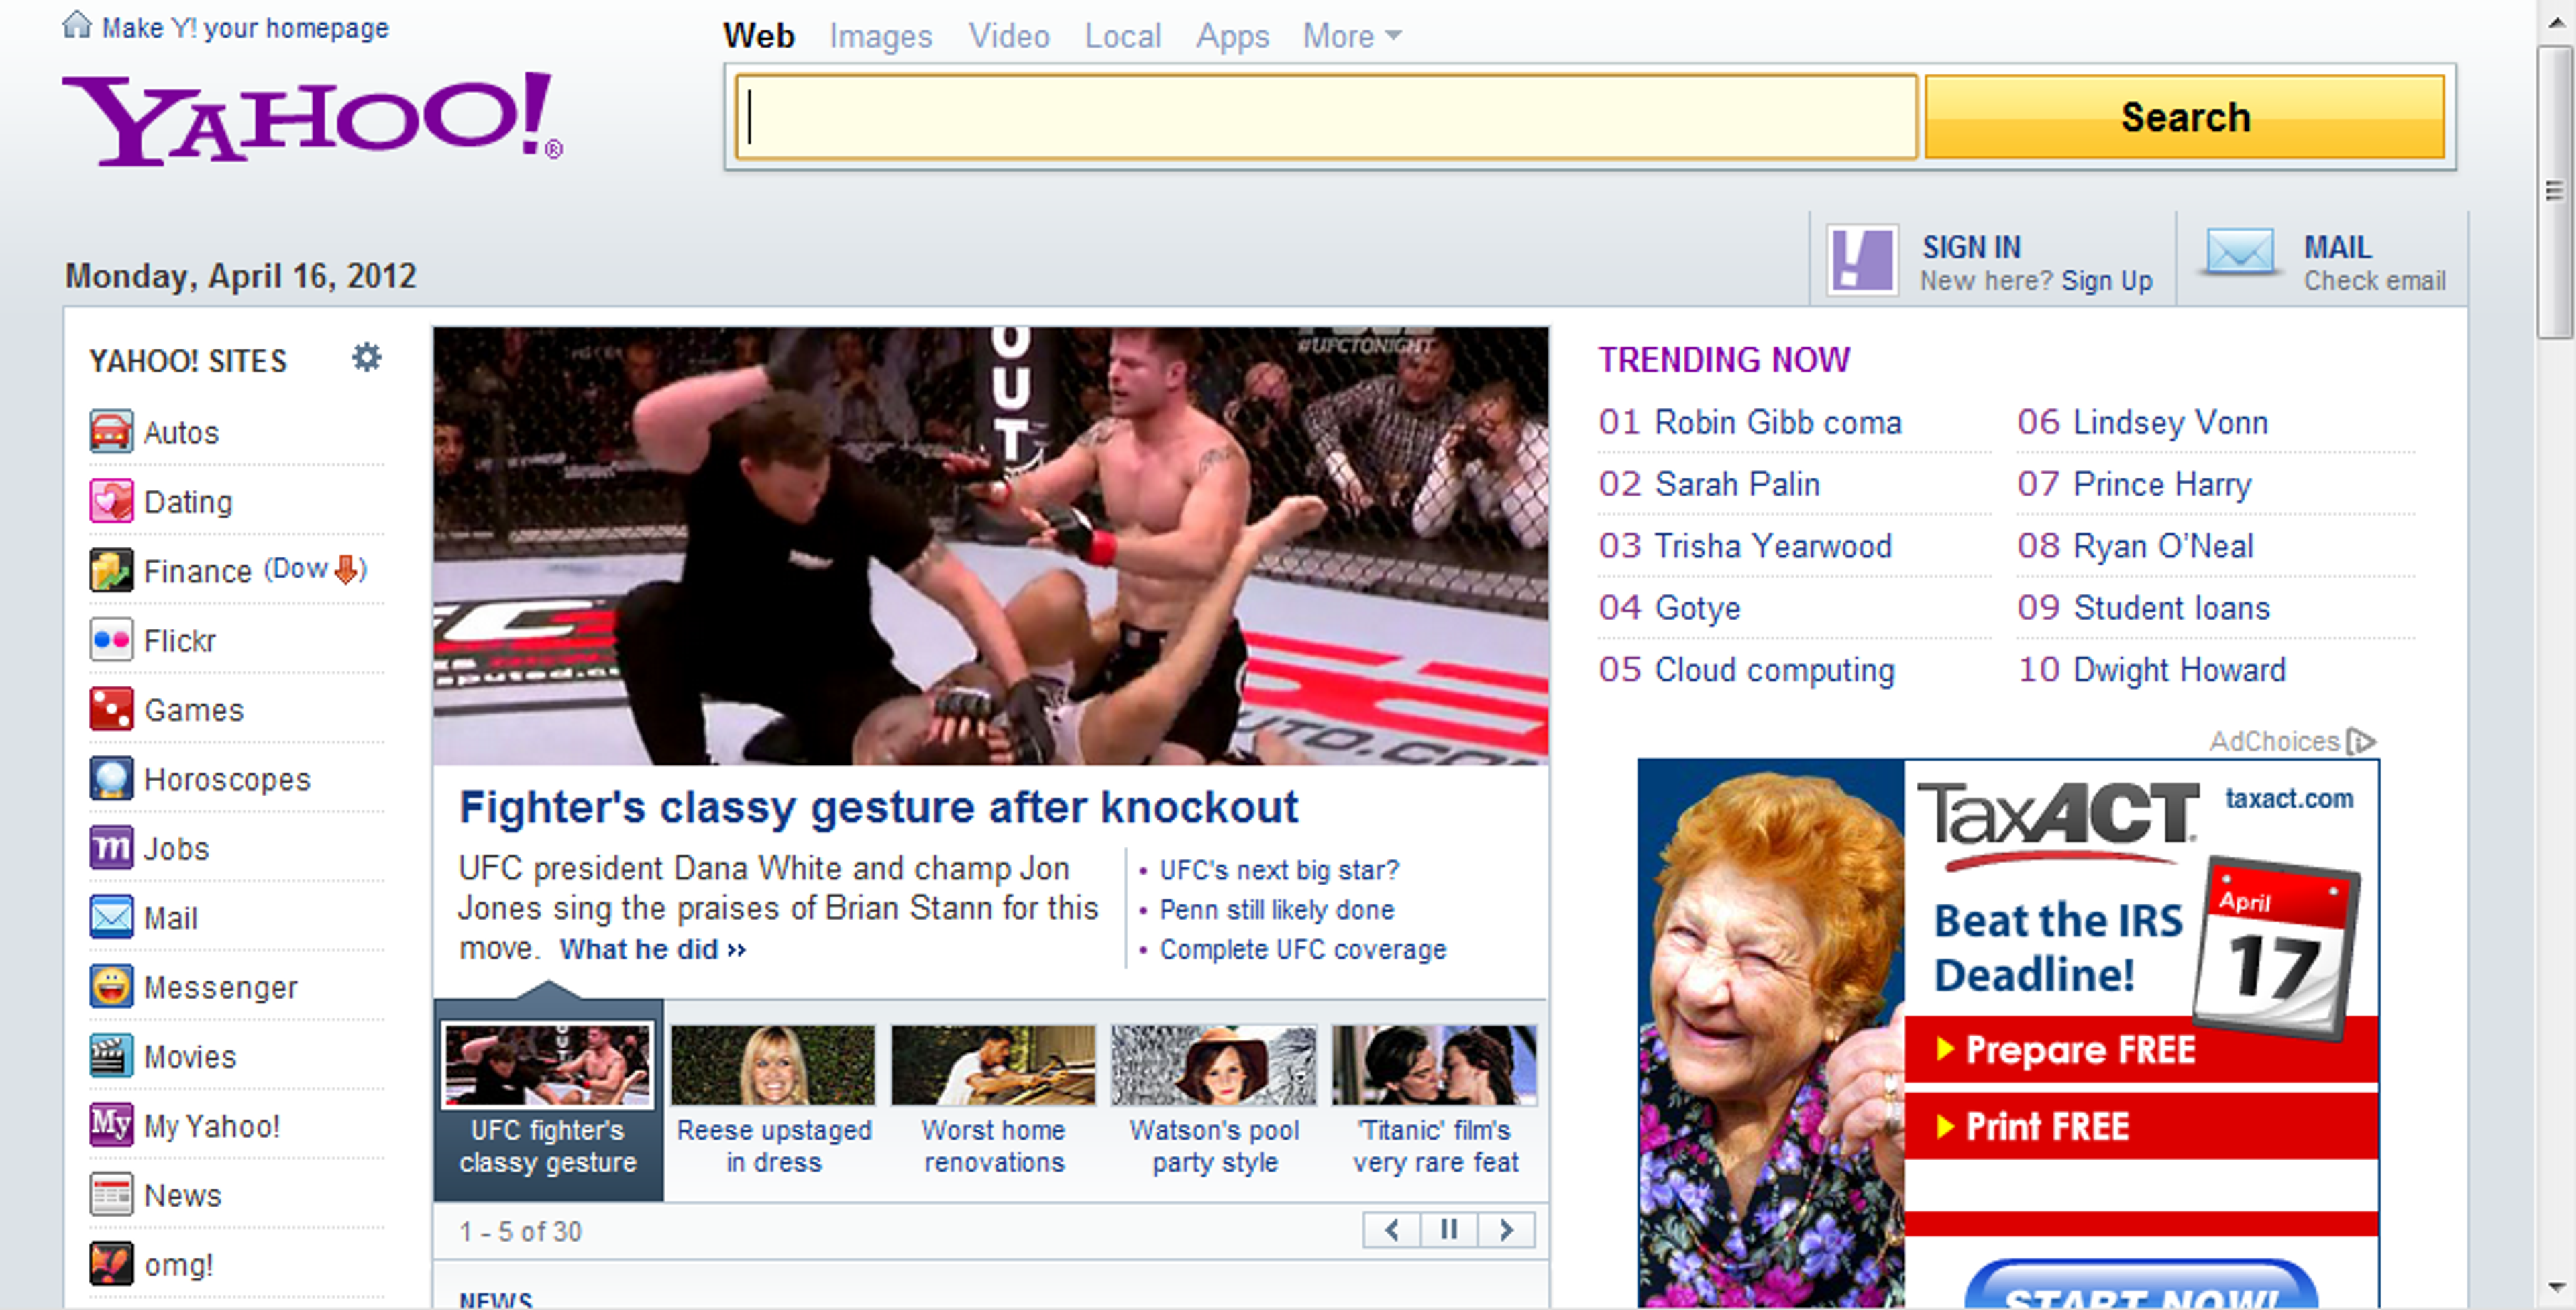Go to previous carousel stories
This screenshot has height=1310, width=2576.
[1391, 1229]
